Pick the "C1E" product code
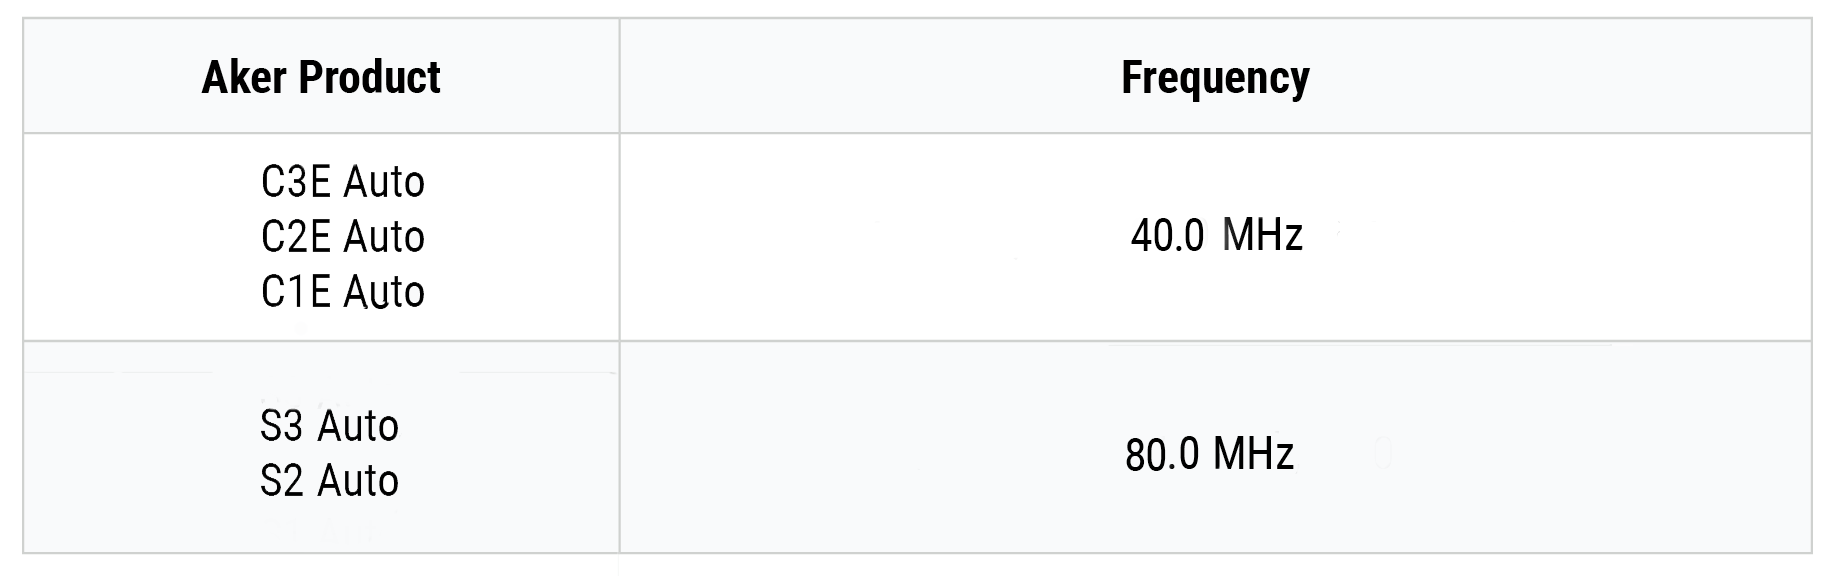The height and width of the screenshot is (576, 1834). (x=295, y=293)
